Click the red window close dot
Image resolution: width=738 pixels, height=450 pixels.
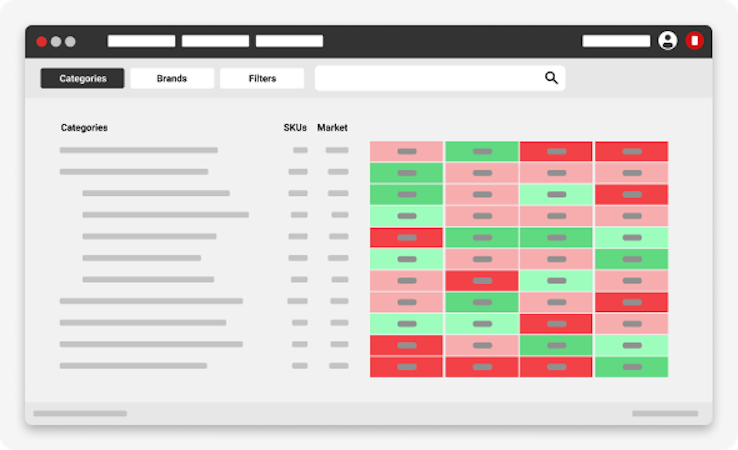(41, 41)
